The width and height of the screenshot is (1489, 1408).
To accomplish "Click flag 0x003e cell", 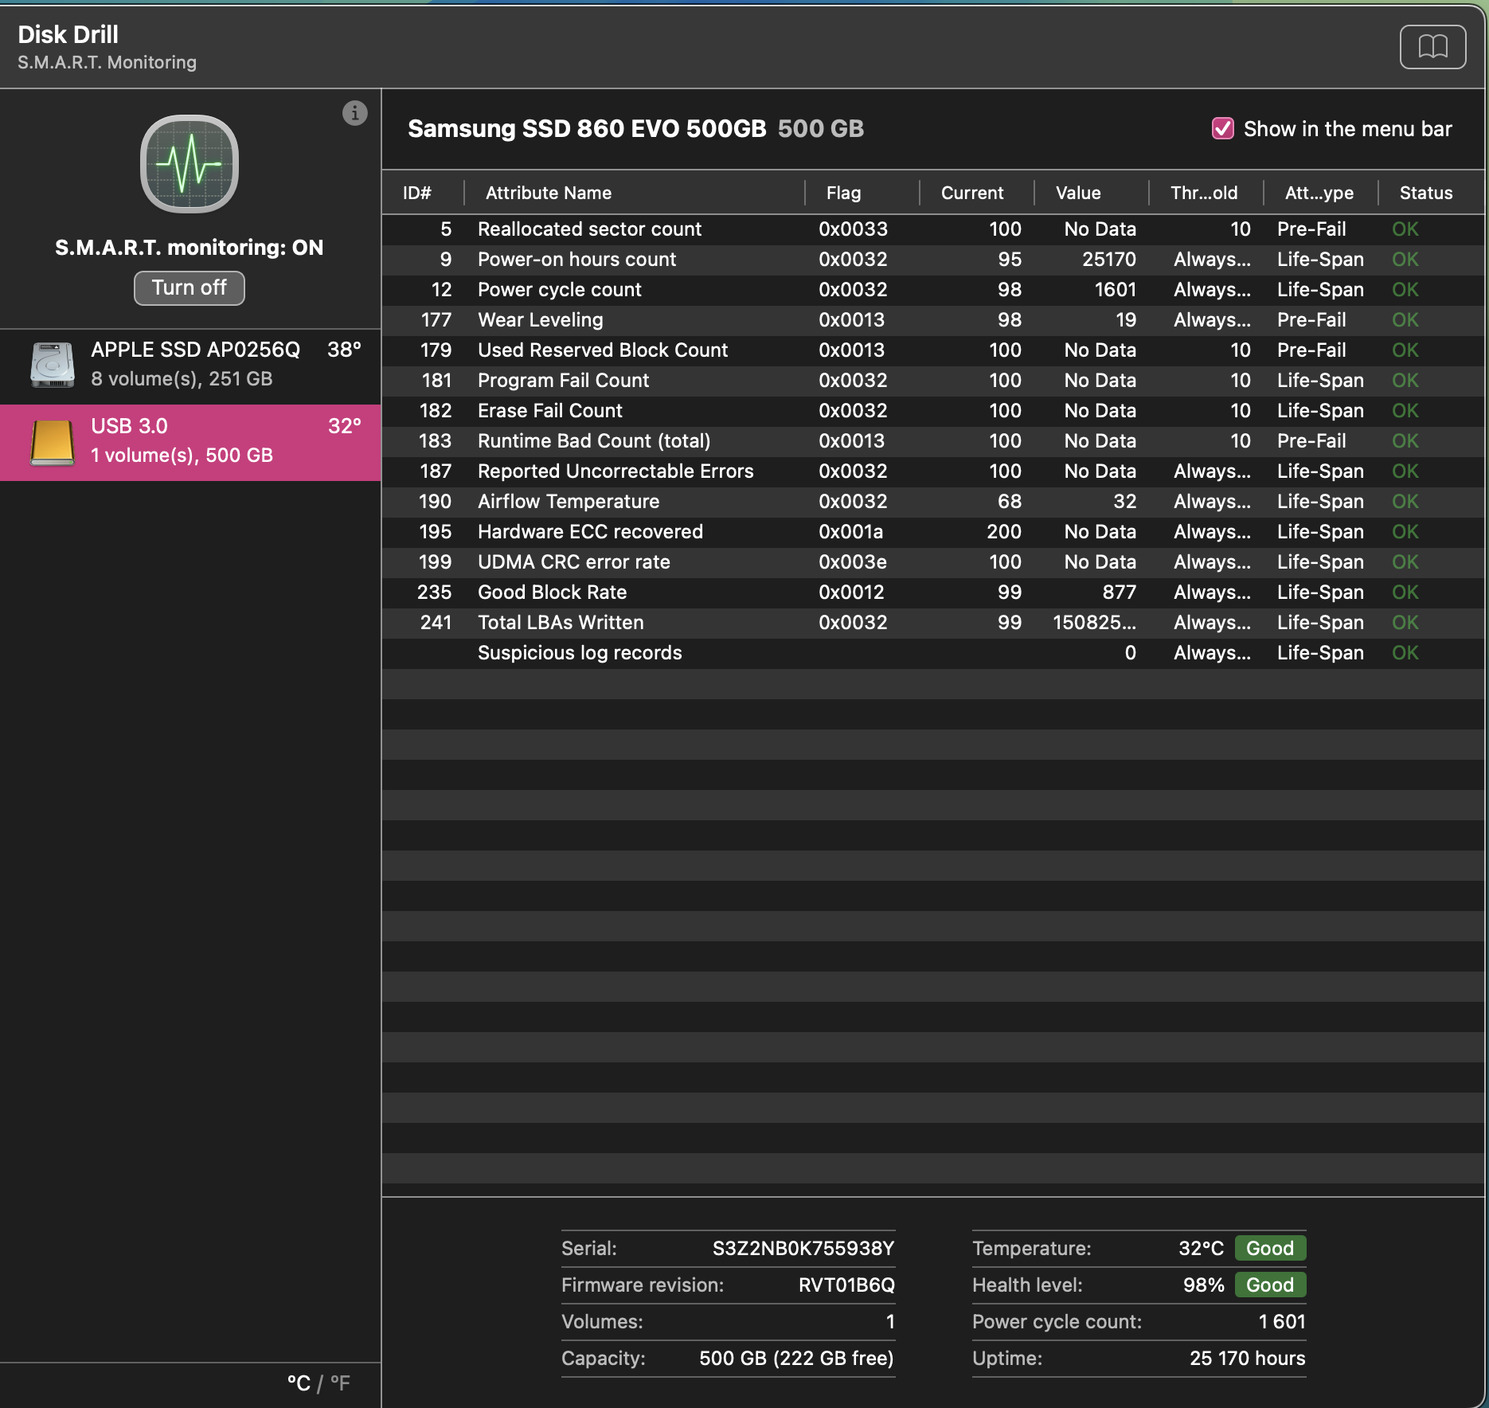I will 852,562.
